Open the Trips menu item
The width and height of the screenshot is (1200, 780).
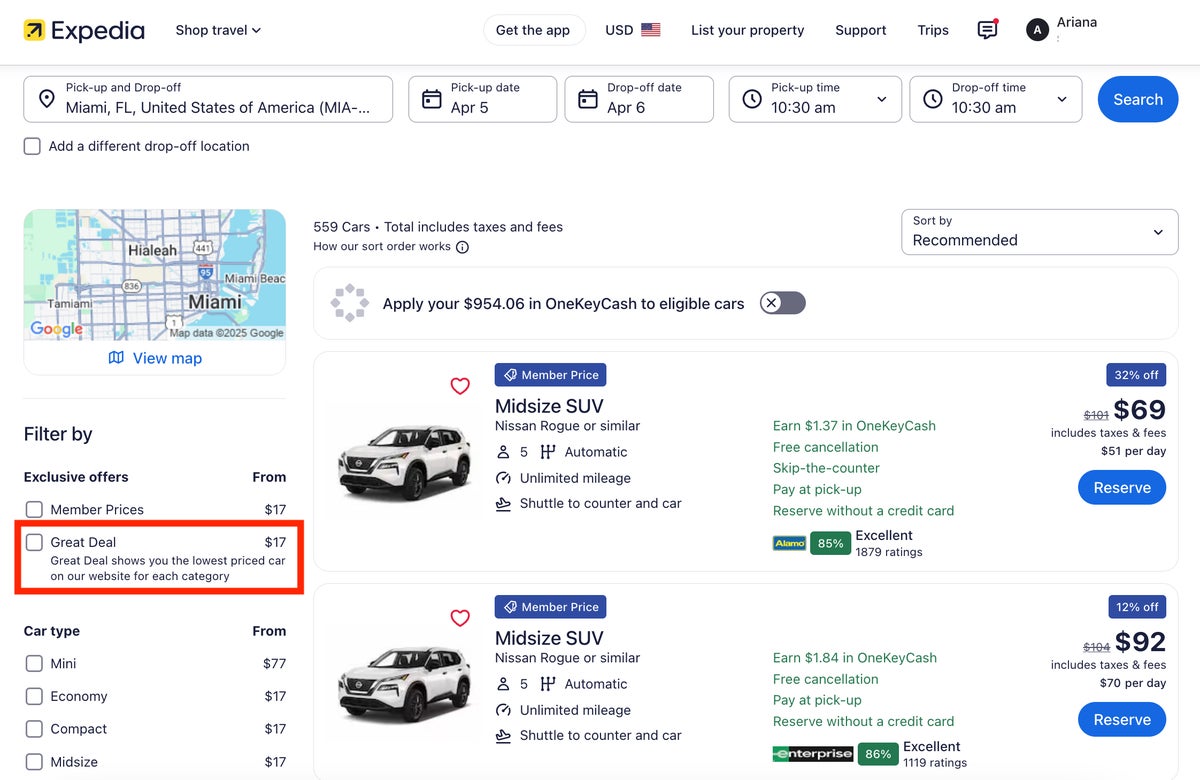click(x=933, y=30)
